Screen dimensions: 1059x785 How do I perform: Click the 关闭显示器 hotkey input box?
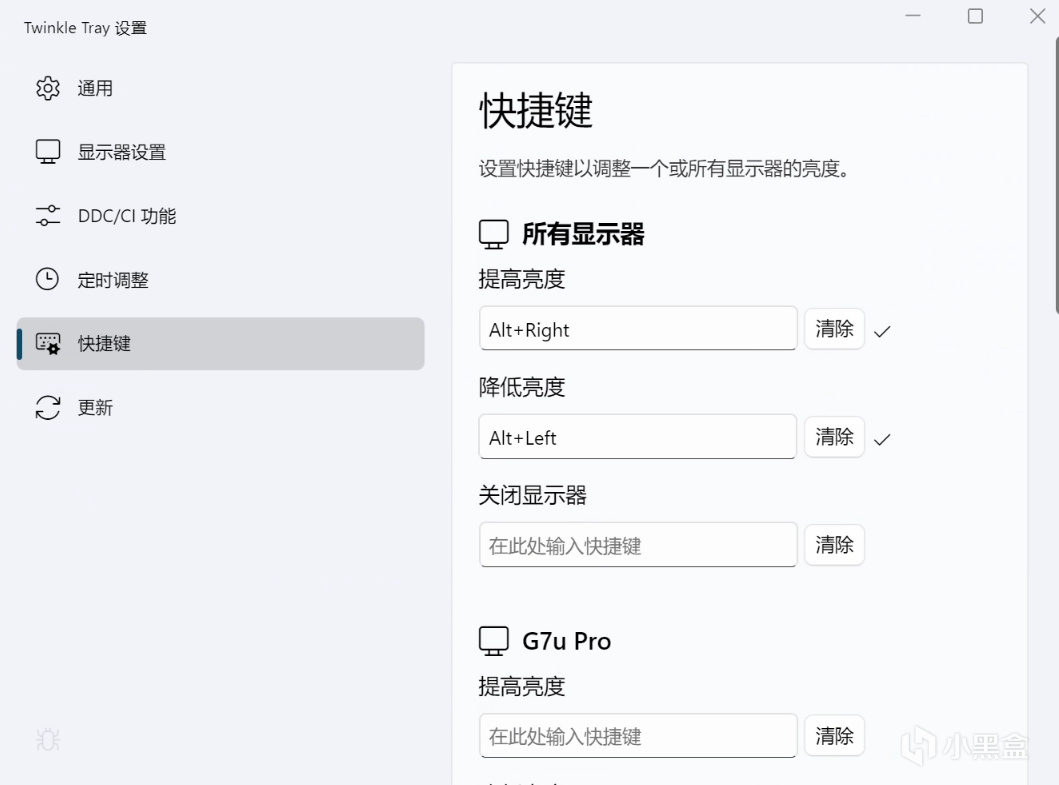click(x=638, y=545)
